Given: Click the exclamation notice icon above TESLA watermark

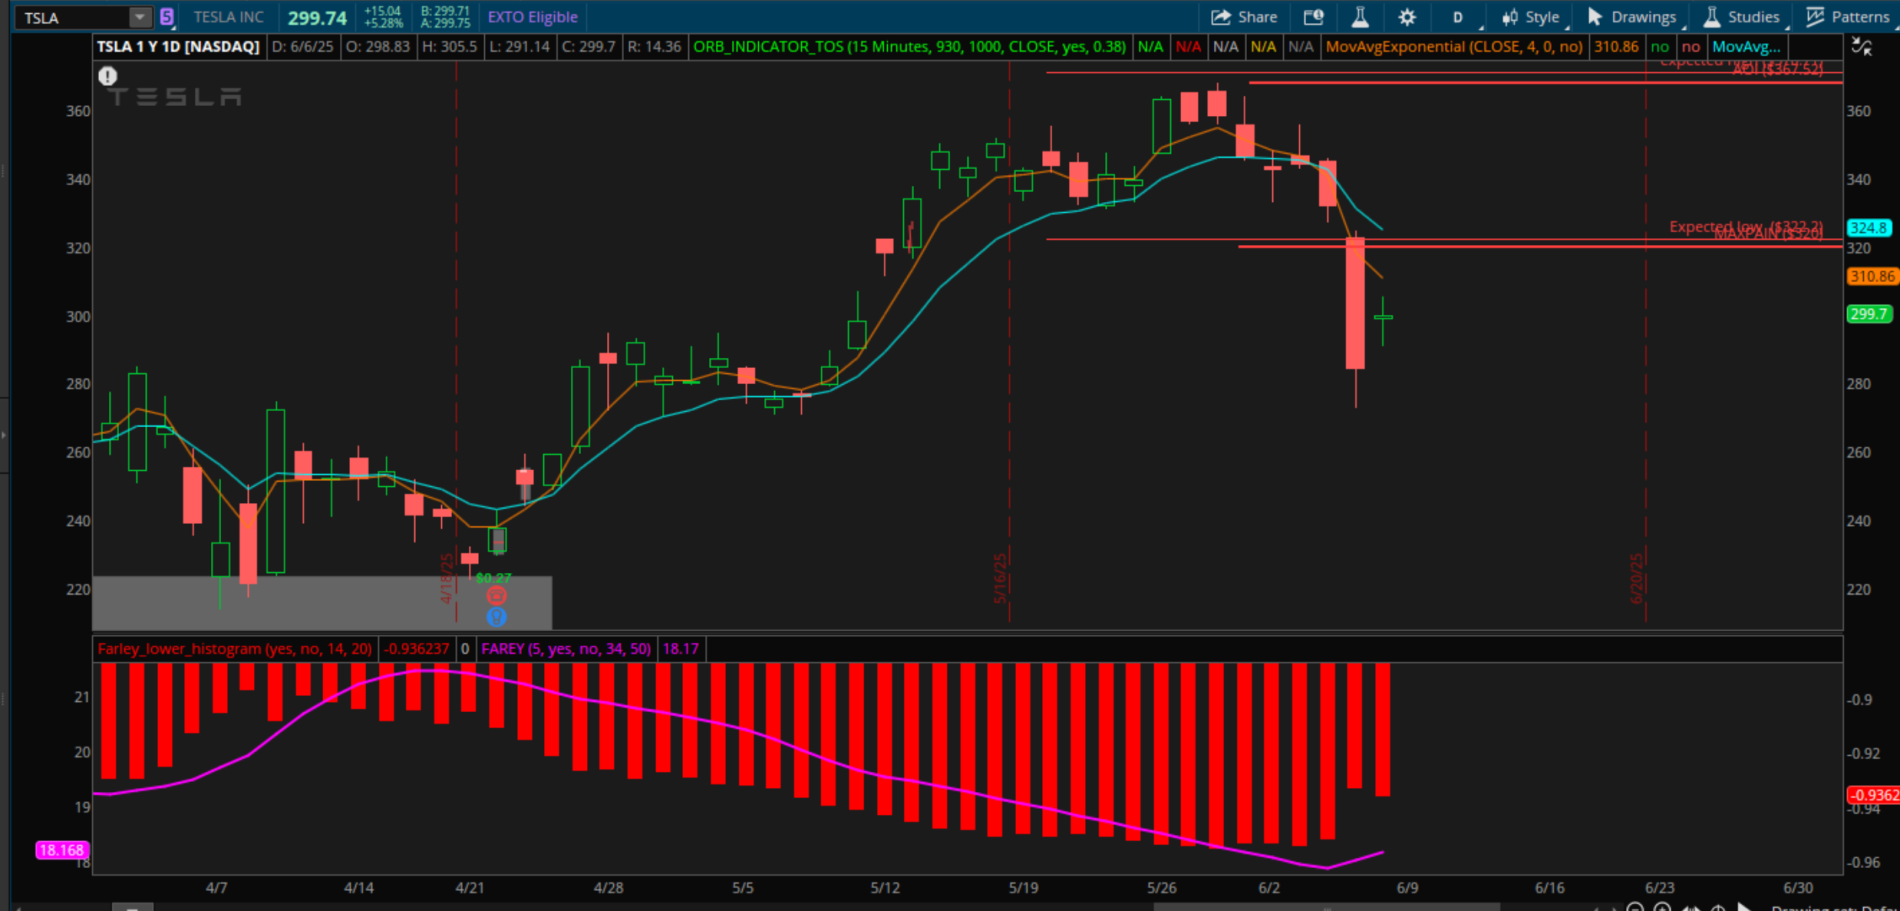Looking at the screenshot, I should tap(108, 76).
